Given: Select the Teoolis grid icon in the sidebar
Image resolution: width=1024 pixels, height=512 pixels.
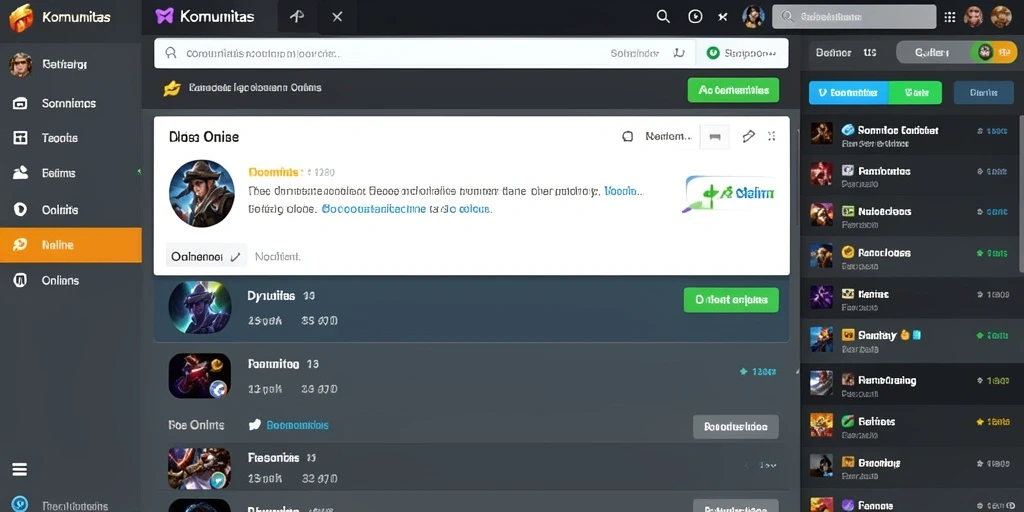Looking at the screenshot, I should (x=20, y=138).
